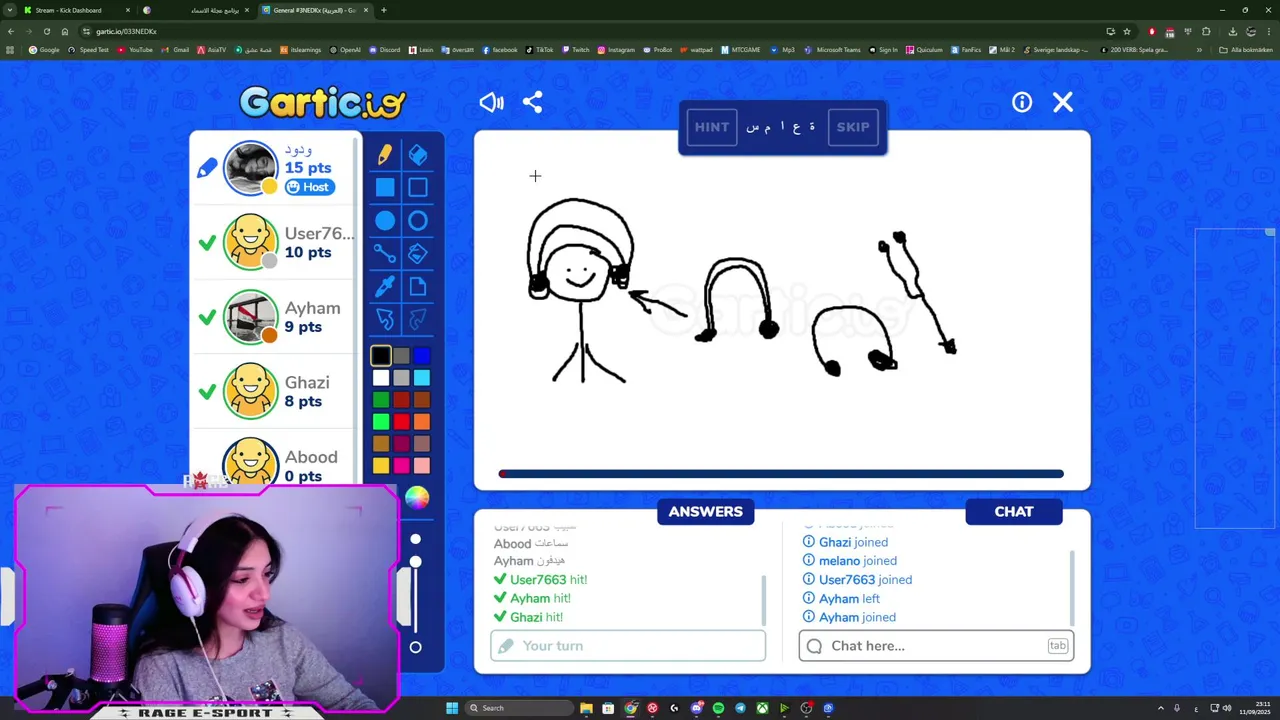Viewport: 1280px width, 720px height.
Task: Pick the eyedropper color picker tool
Action: 385,287
